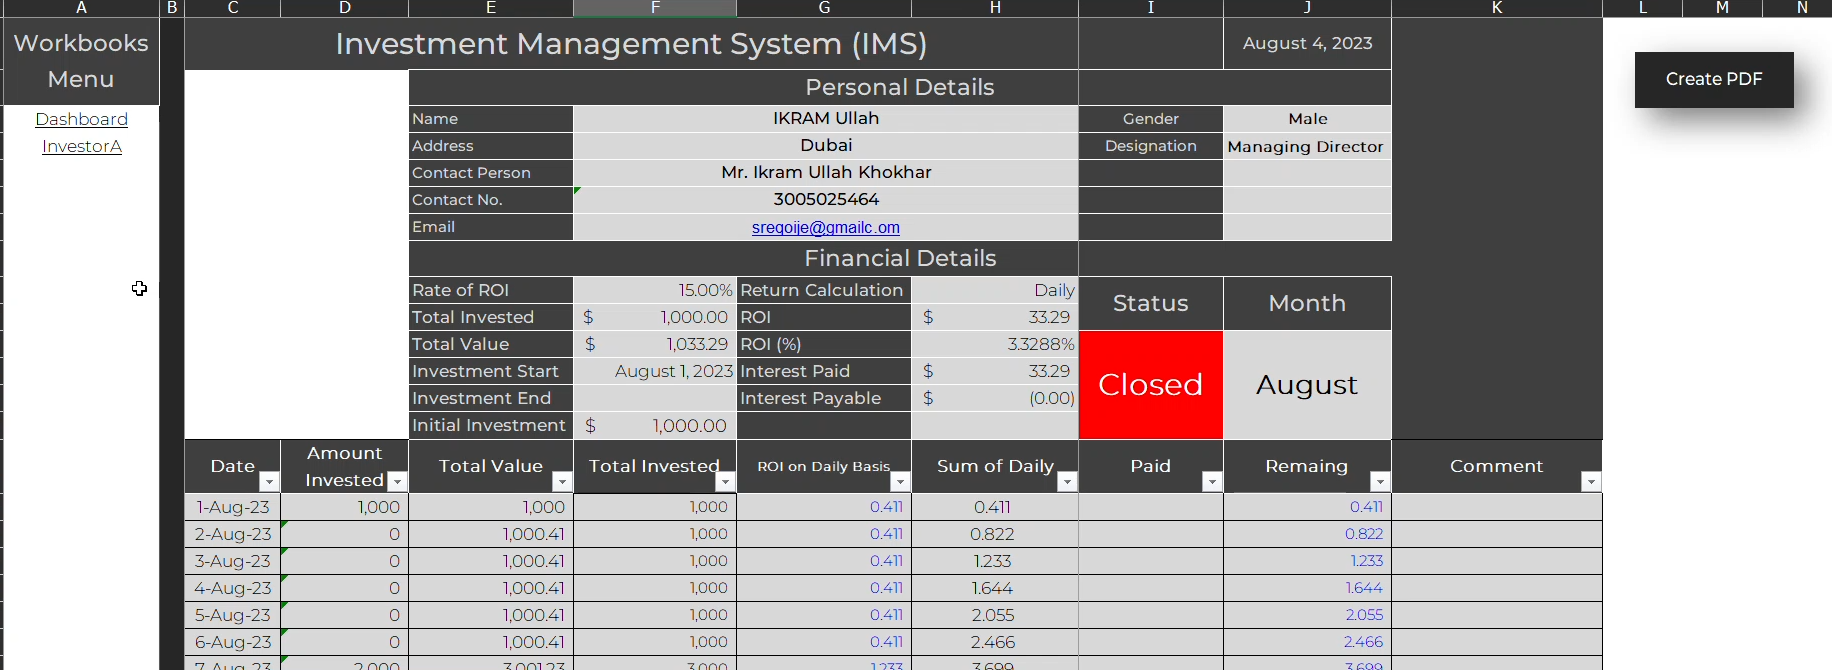
Task: Open the Comment column filter dropdown
Action: pyautogui.click(x=1591, y=482)
